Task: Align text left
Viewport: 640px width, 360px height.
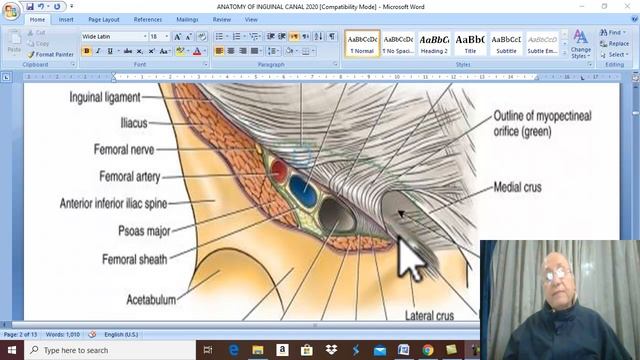Action: tap(219, 51)
